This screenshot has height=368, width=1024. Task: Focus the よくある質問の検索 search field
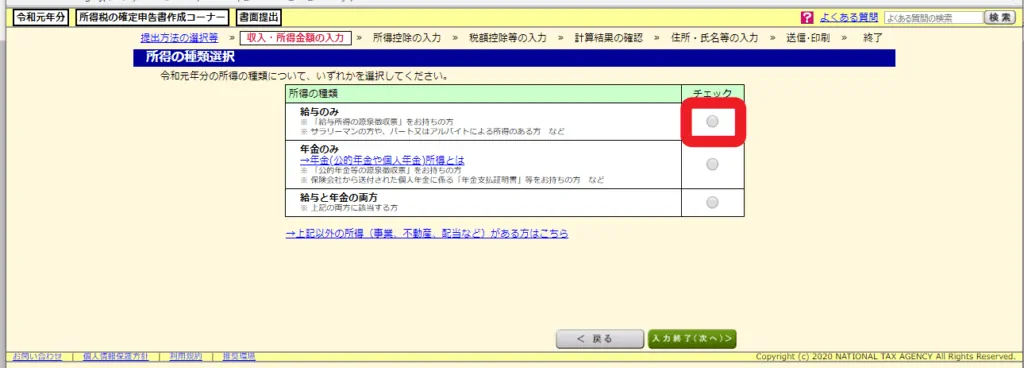coord(933,18)
